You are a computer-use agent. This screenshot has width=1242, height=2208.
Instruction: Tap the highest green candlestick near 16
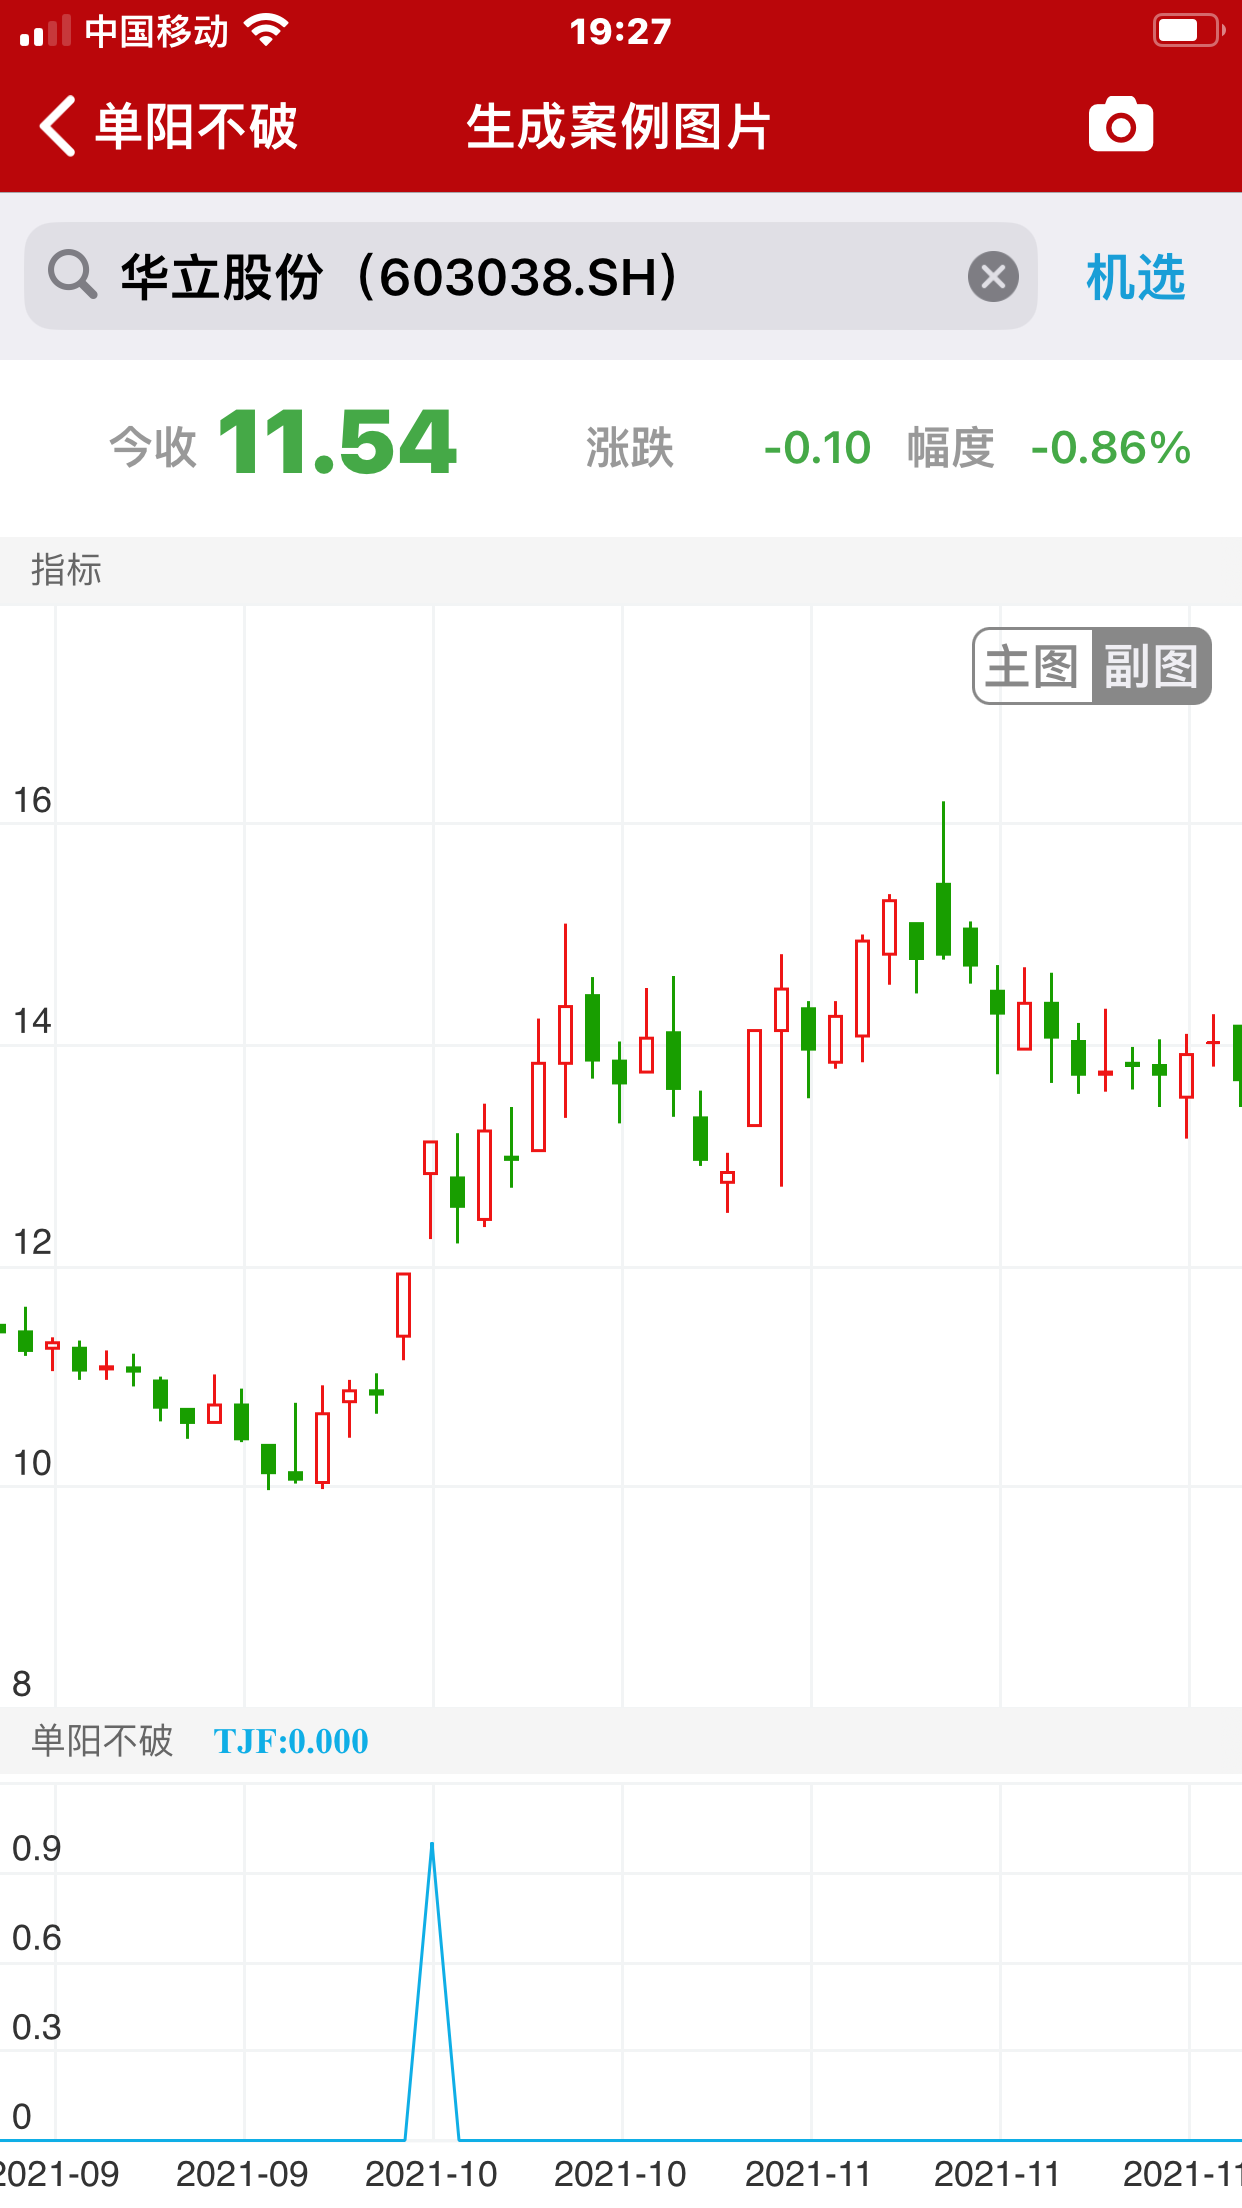click(x=943, y=917)
